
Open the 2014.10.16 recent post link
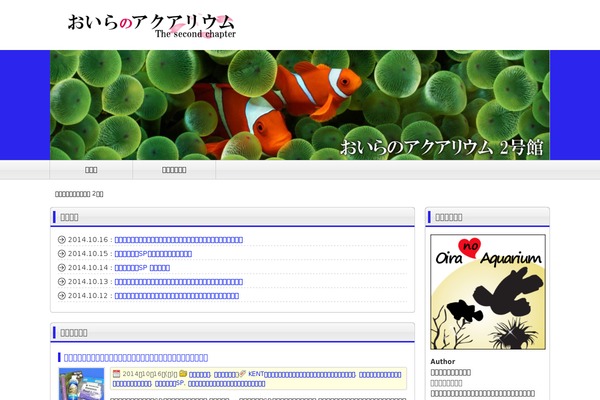click(179, 240)
